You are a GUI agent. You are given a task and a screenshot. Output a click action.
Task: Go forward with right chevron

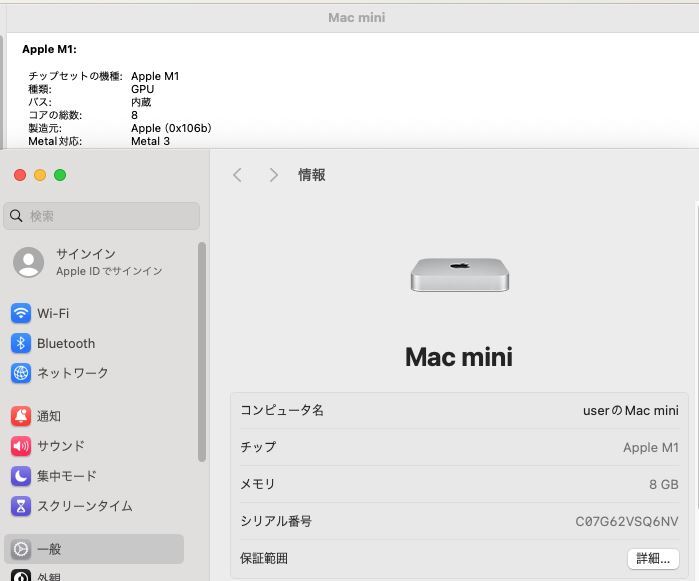point(274,175)
